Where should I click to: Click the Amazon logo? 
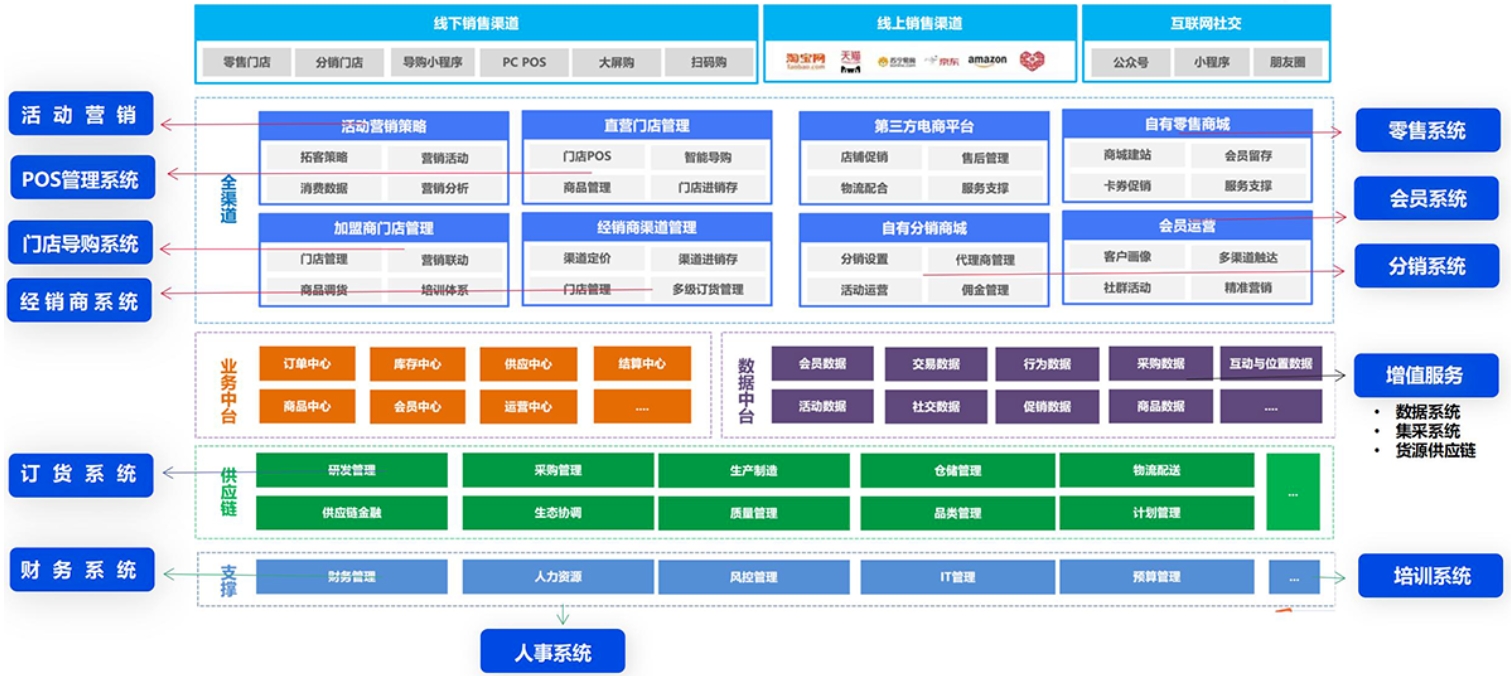pyautogui.click(x=987, y=62)
